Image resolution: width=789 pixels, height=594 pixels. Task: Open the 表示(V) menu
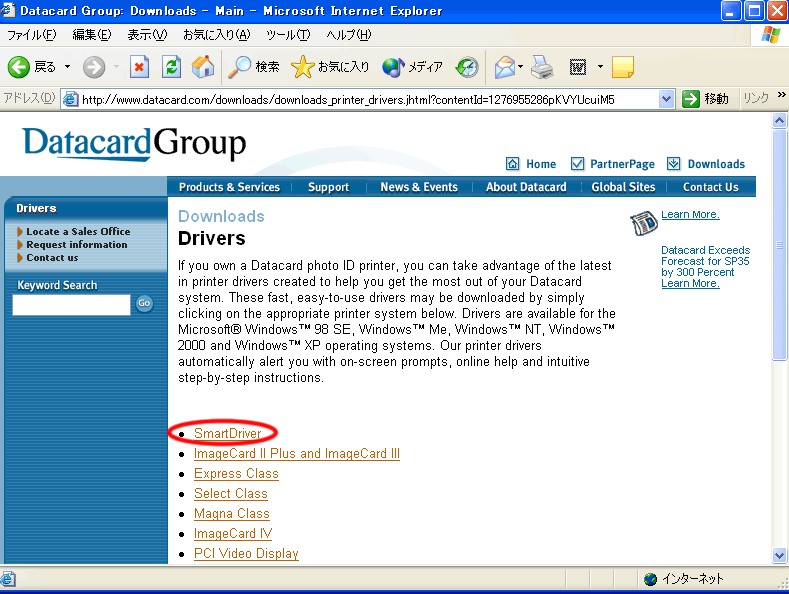147,35
